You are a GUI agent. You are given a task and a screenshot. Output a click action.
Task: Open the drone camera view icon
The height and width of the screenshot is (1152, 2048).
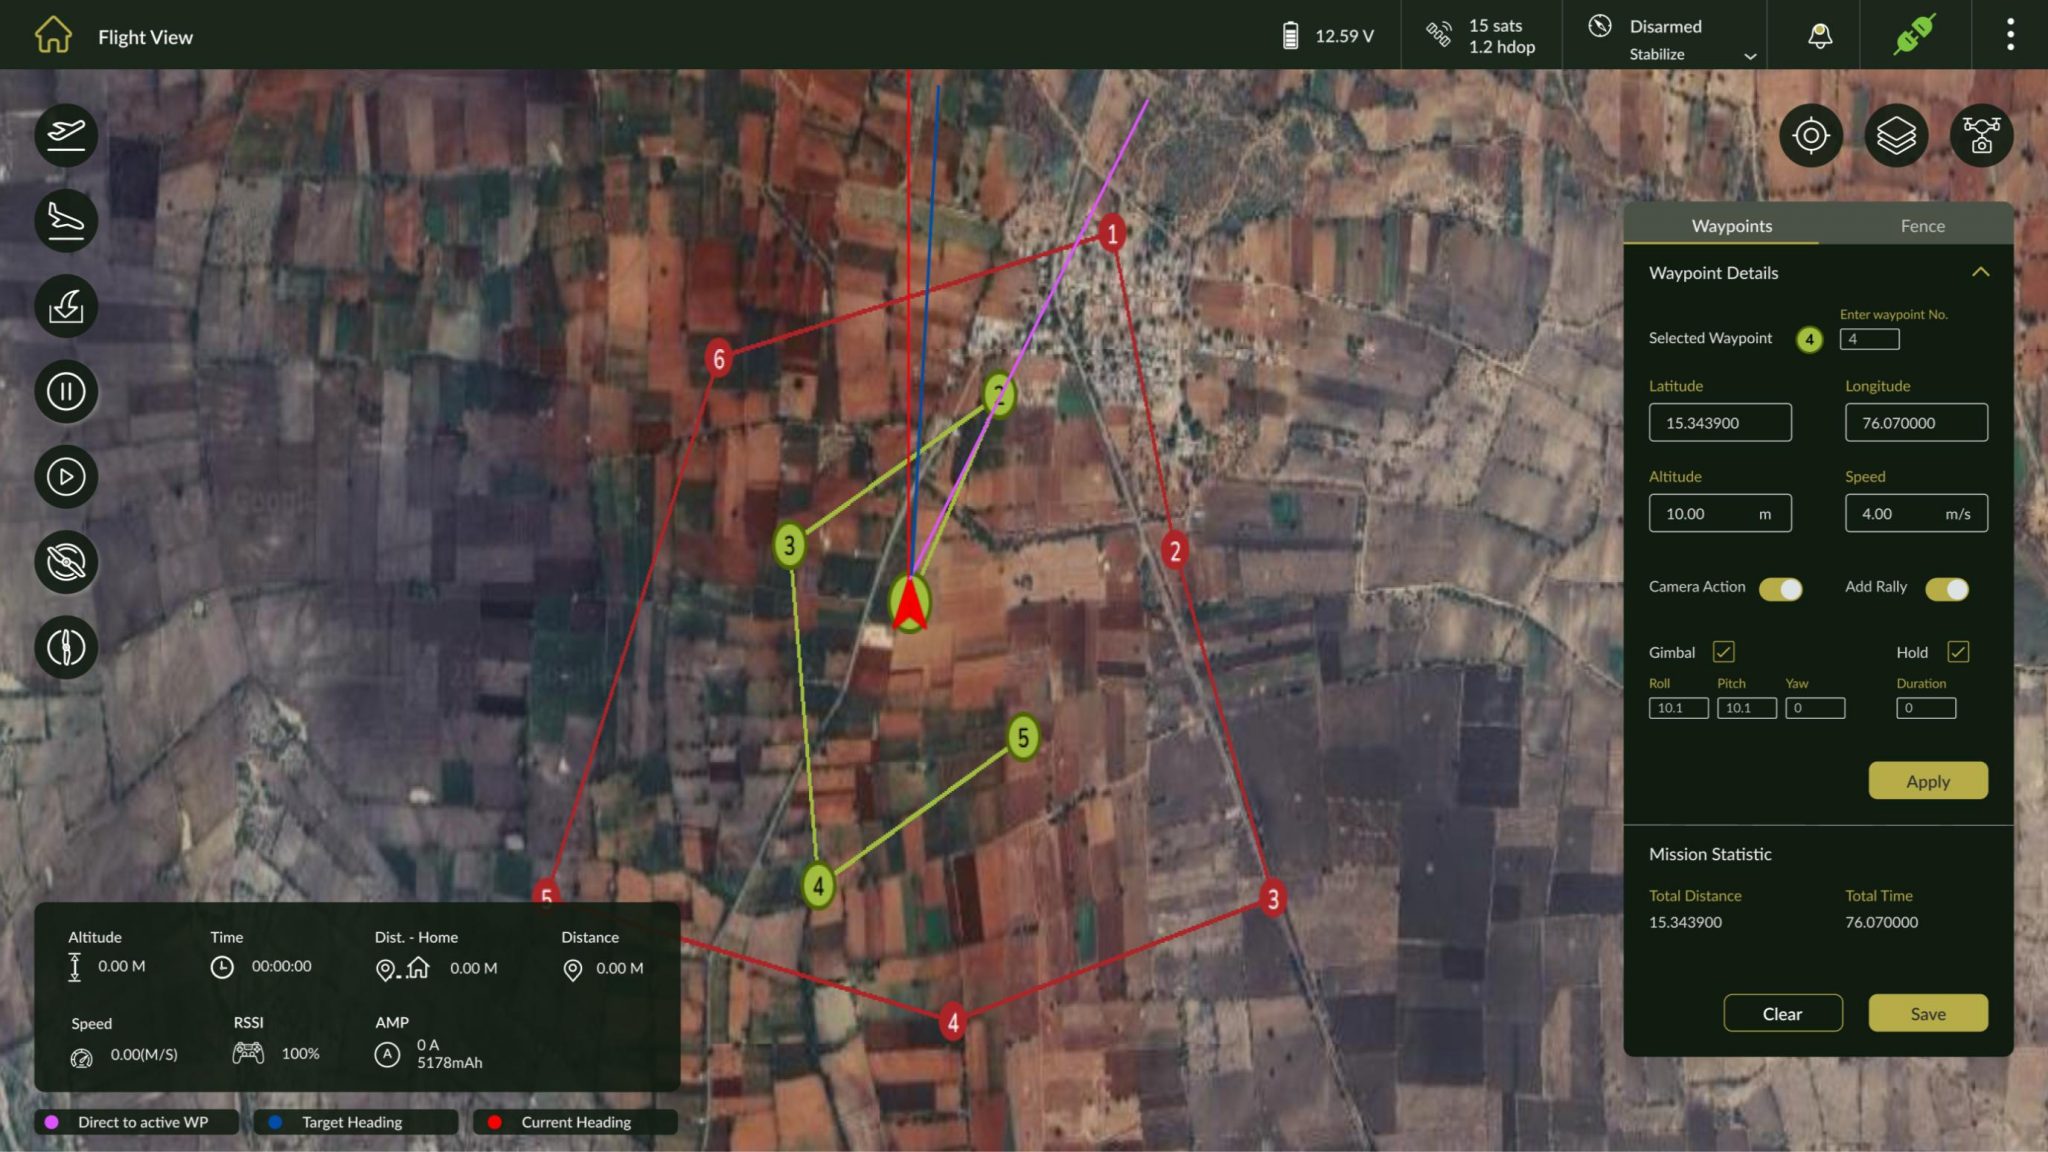(1981, 135)
